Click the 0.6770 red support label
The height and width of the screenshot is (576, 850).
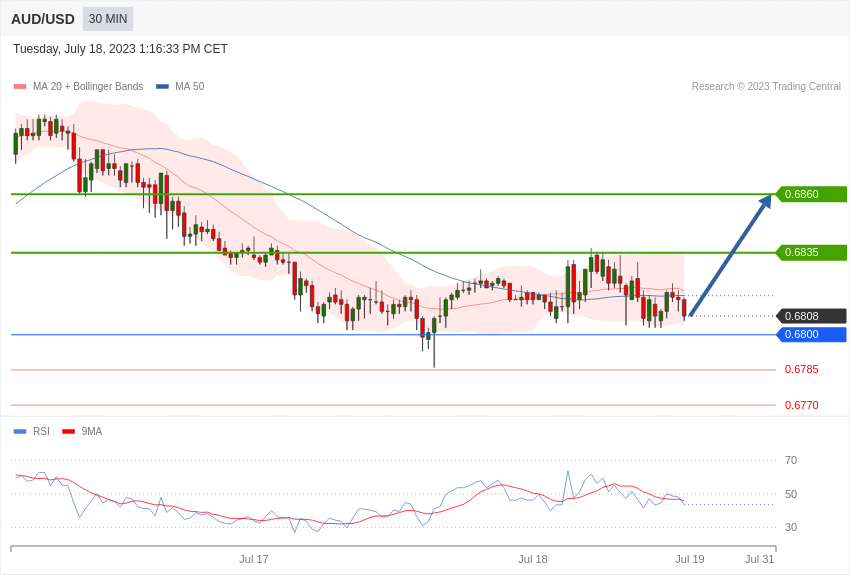[x=802, y=405]
